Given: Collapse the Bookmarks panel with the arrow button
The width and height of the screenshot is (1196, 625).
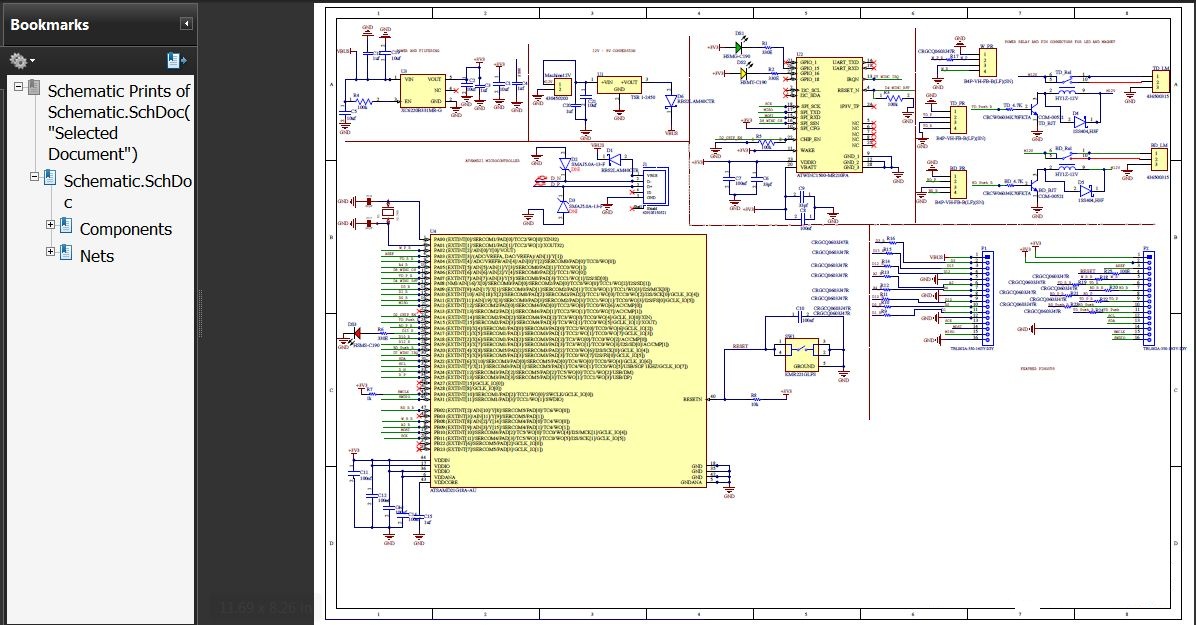Looking at the screenshot, I should (186, 24).
